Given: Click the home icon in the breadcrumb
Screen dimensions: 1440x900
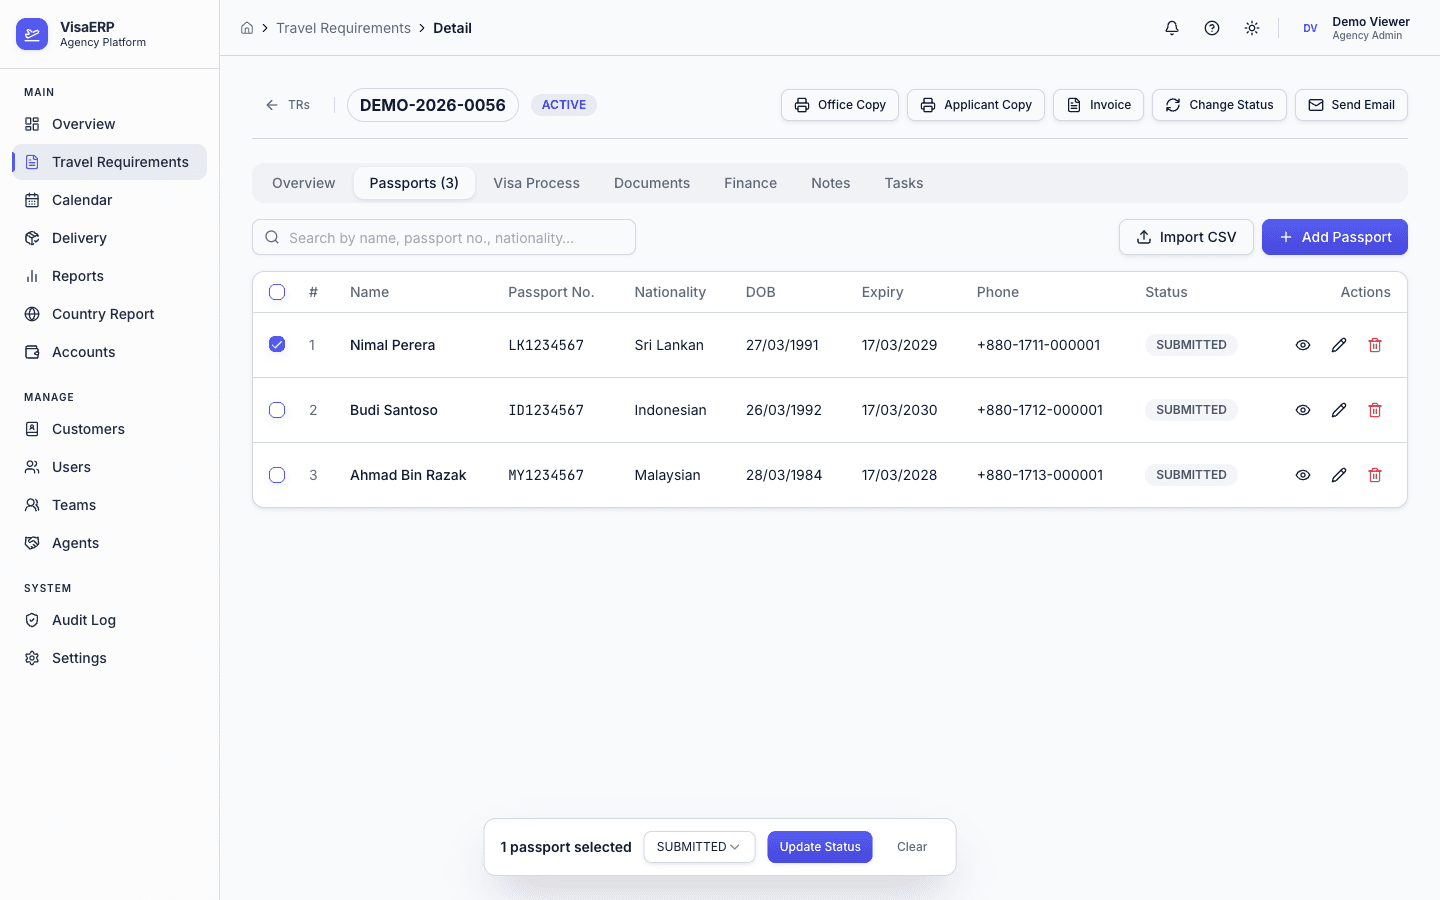Looking at the screenshot, I should click(x=247, y=28).
